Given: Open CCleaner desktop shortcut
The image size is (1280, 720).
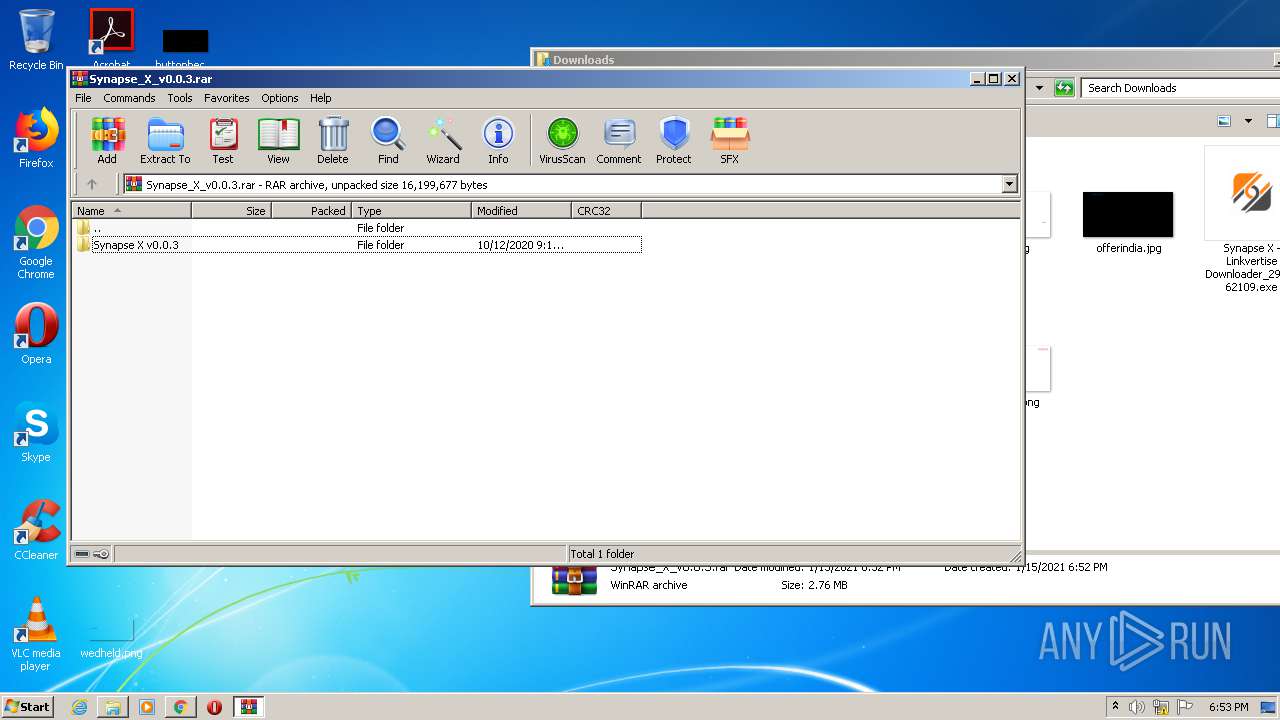Looking at the screenshot, I should (36, 530).
